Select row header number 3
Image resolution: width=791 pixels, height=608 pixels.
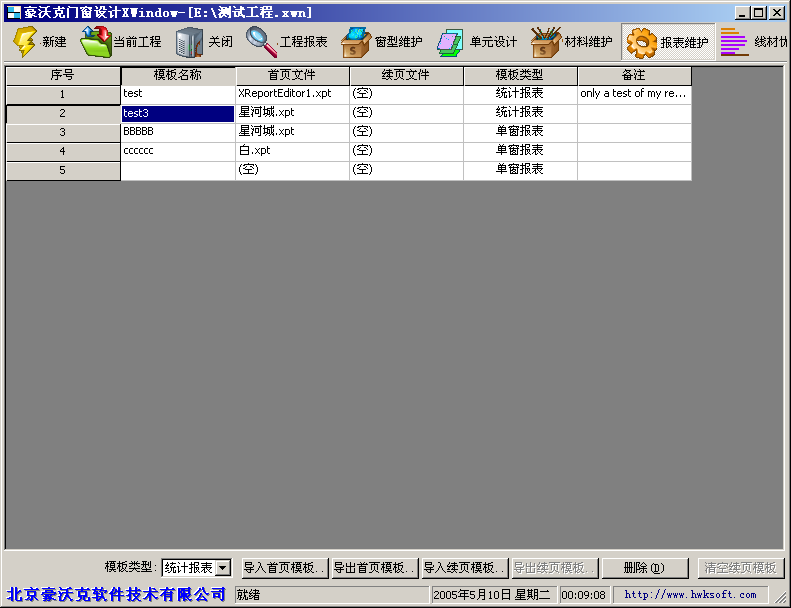click(x=63, y=132)
